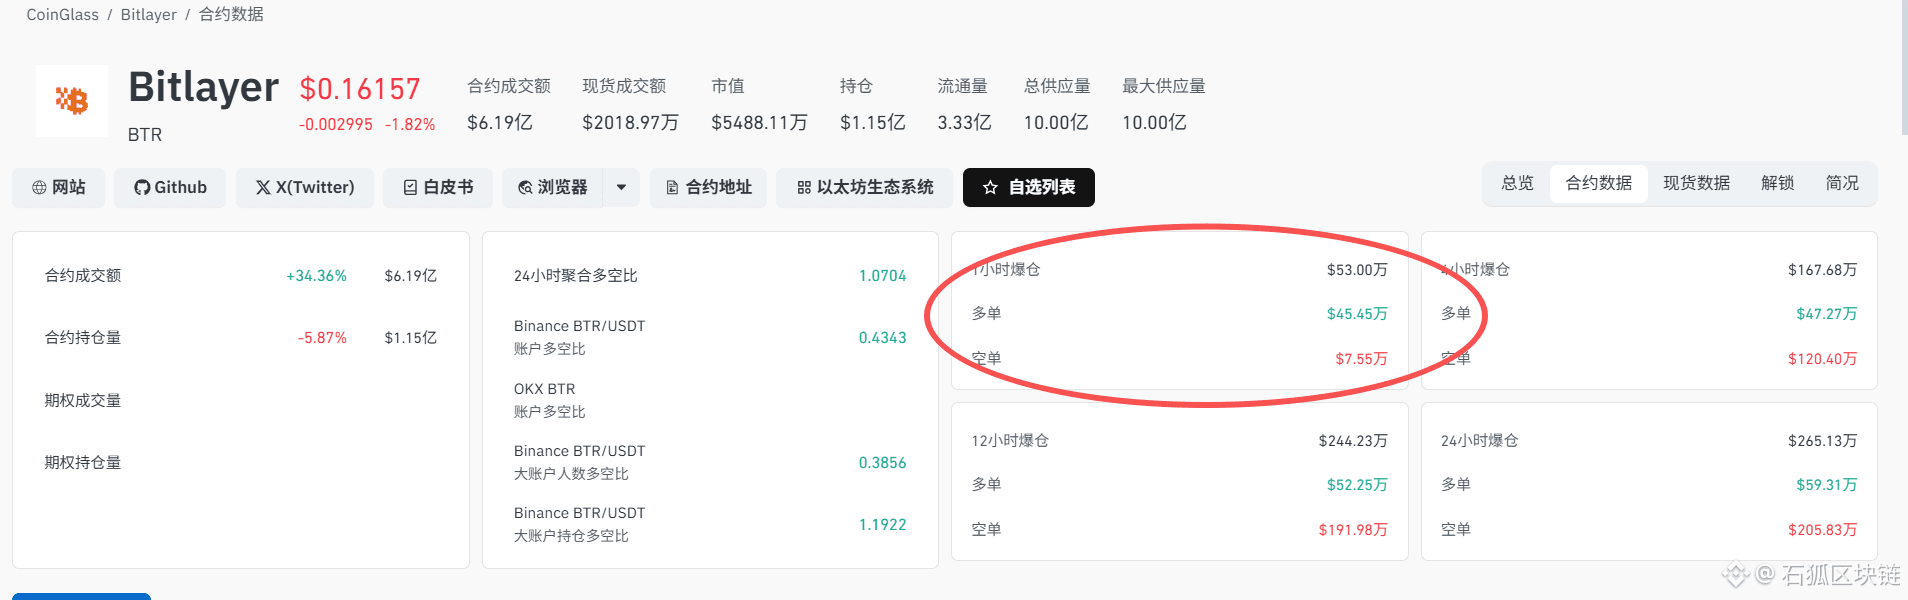The height and width of the screenshot is (600, 1908).
Task: Click Binance BTR/USDT 账户多空比 row
Action: tap(710, 338)
